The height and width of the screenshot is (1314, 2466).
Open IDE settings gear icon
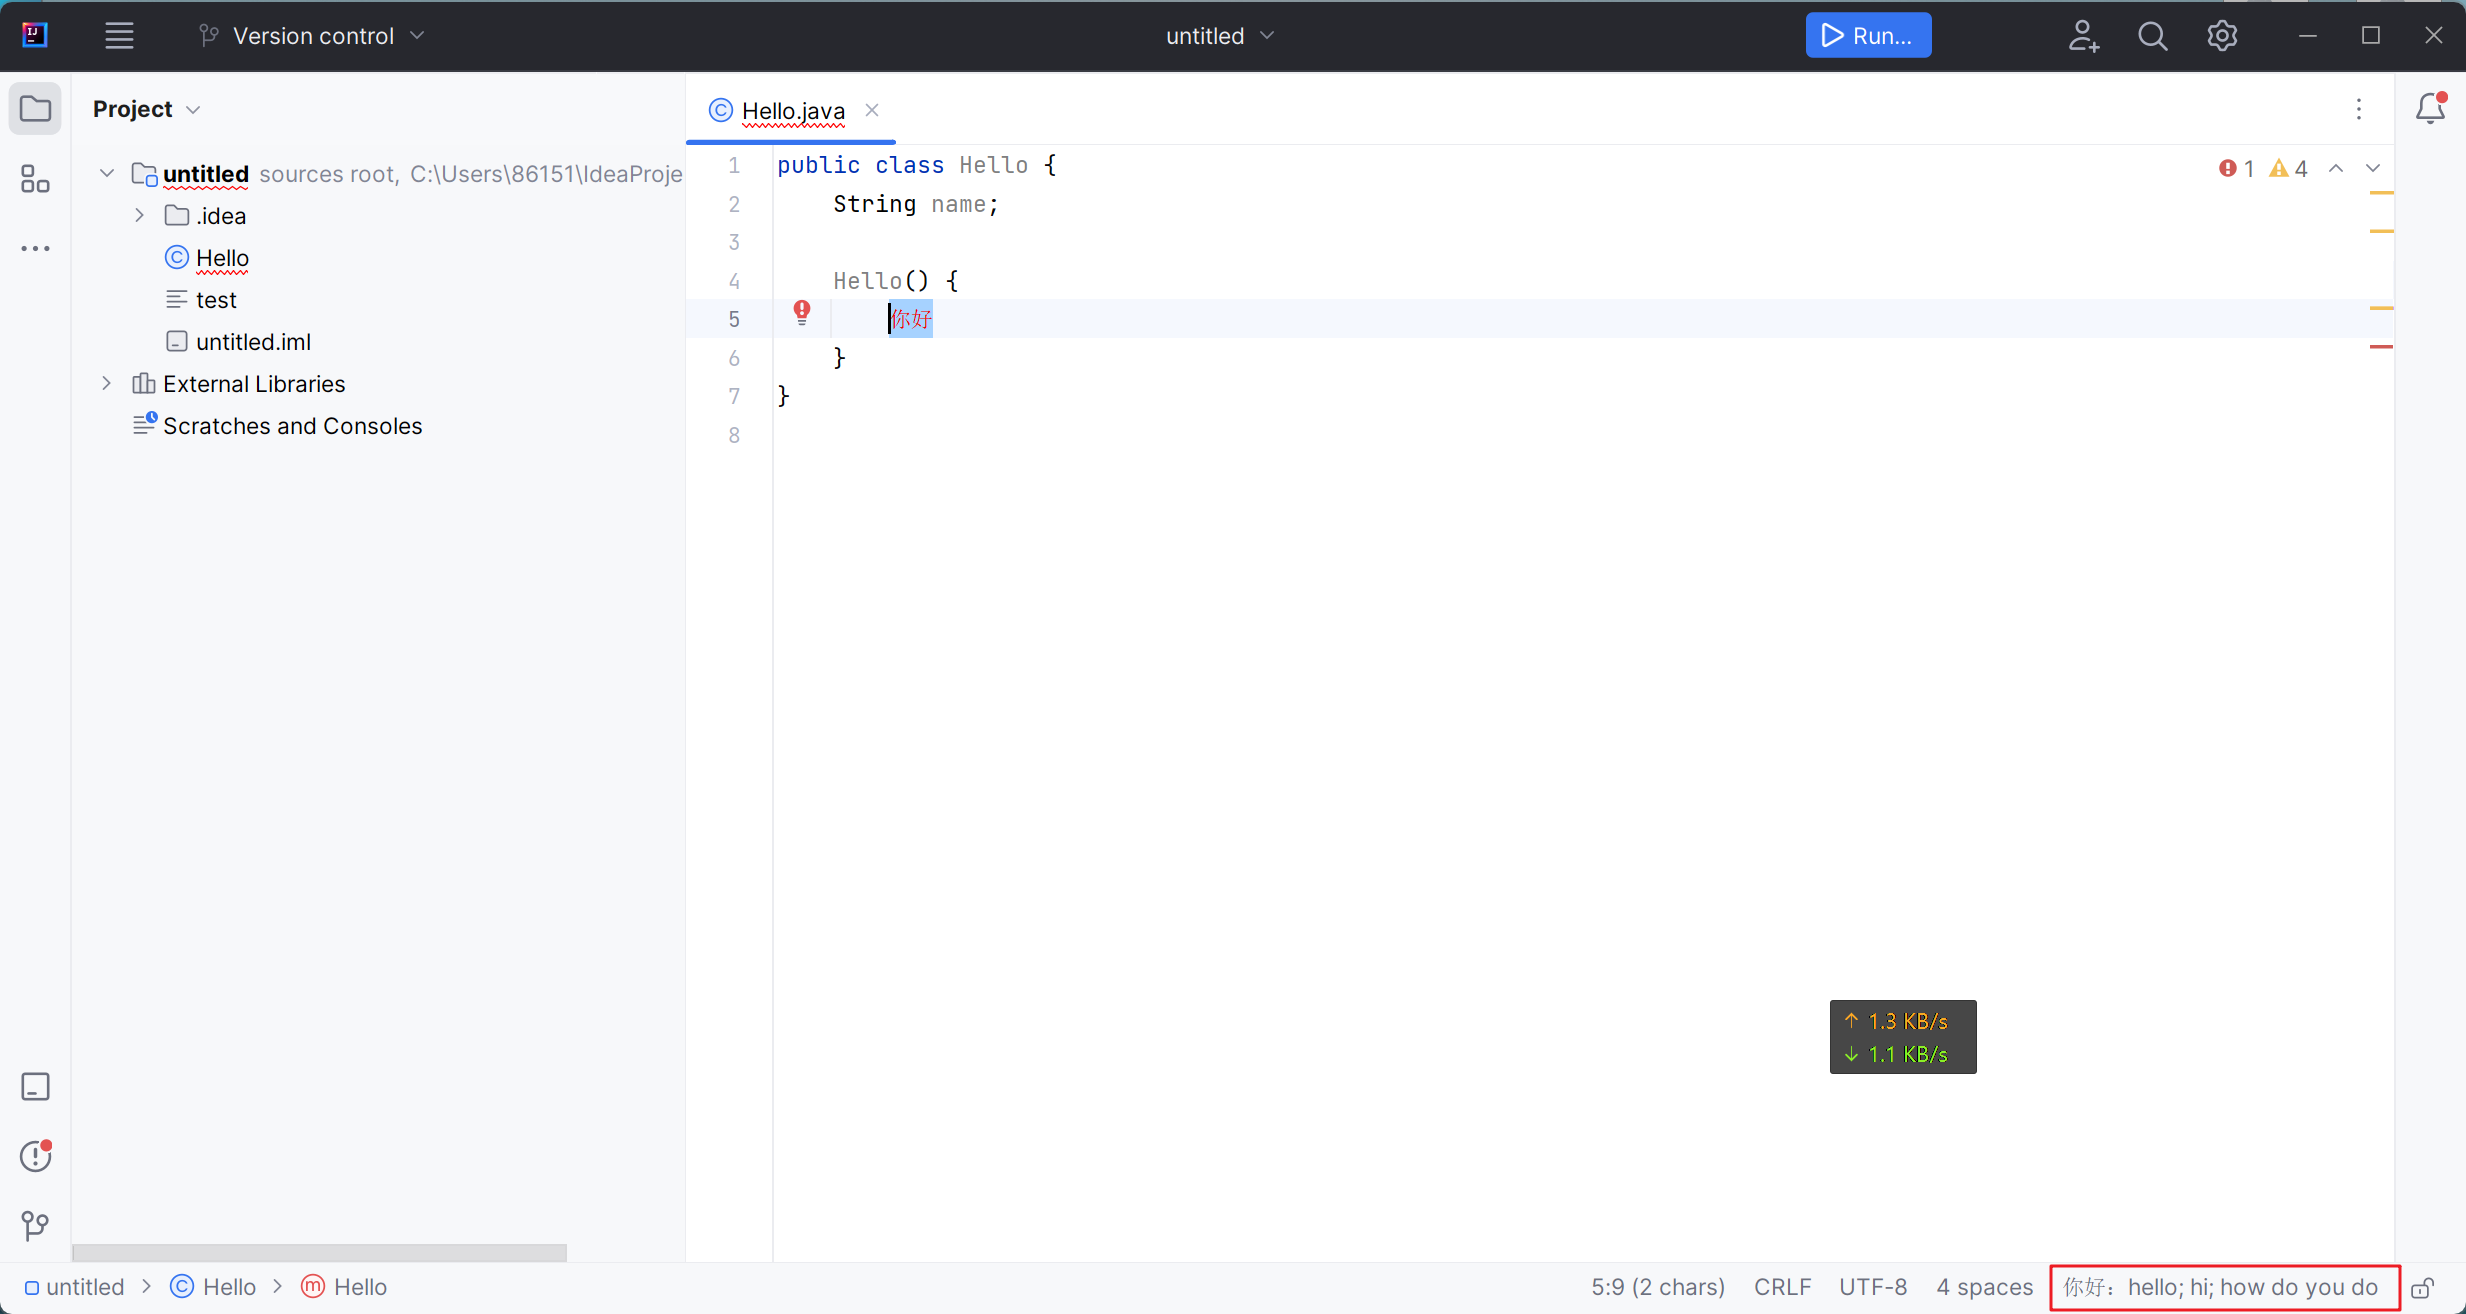tap(2222, 36)
